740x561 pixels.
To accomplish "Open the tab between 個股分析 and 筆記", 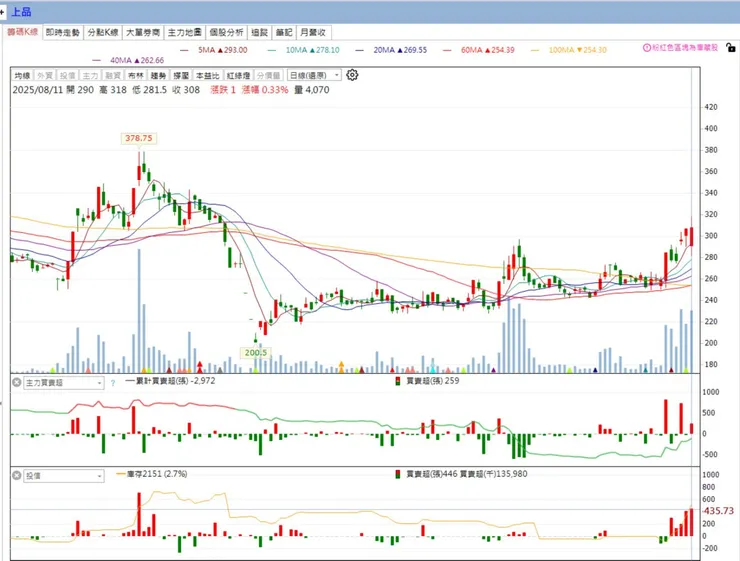I will tap(260, 33).
